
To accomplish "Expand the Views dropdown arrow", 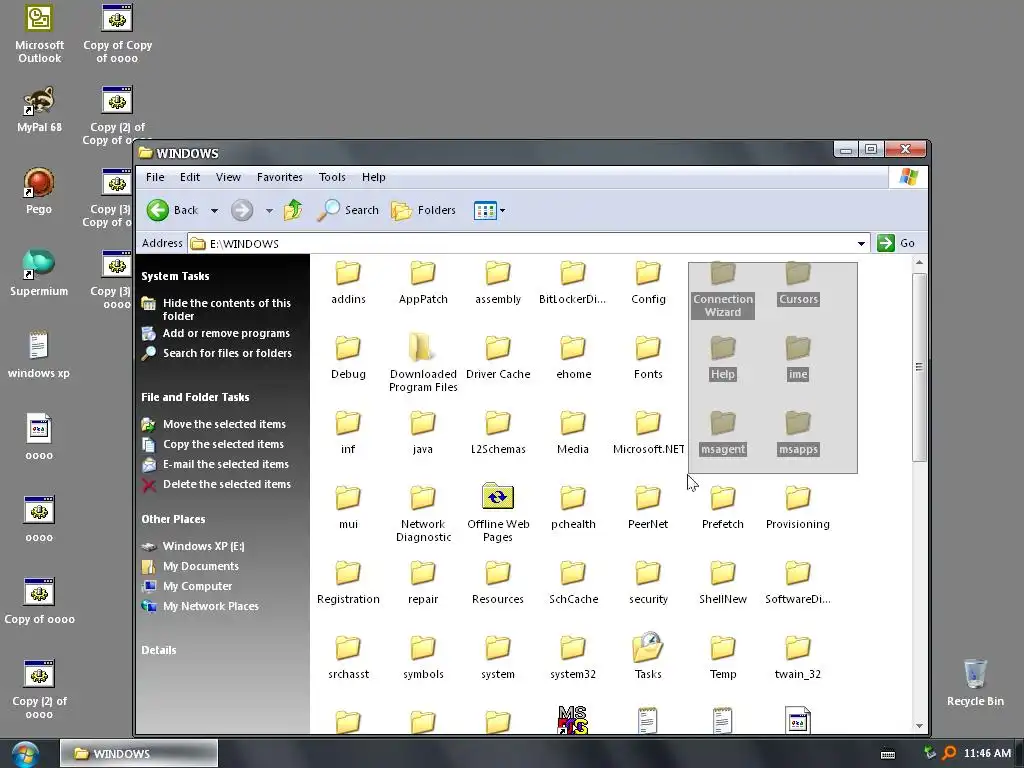I will [502, 210].
